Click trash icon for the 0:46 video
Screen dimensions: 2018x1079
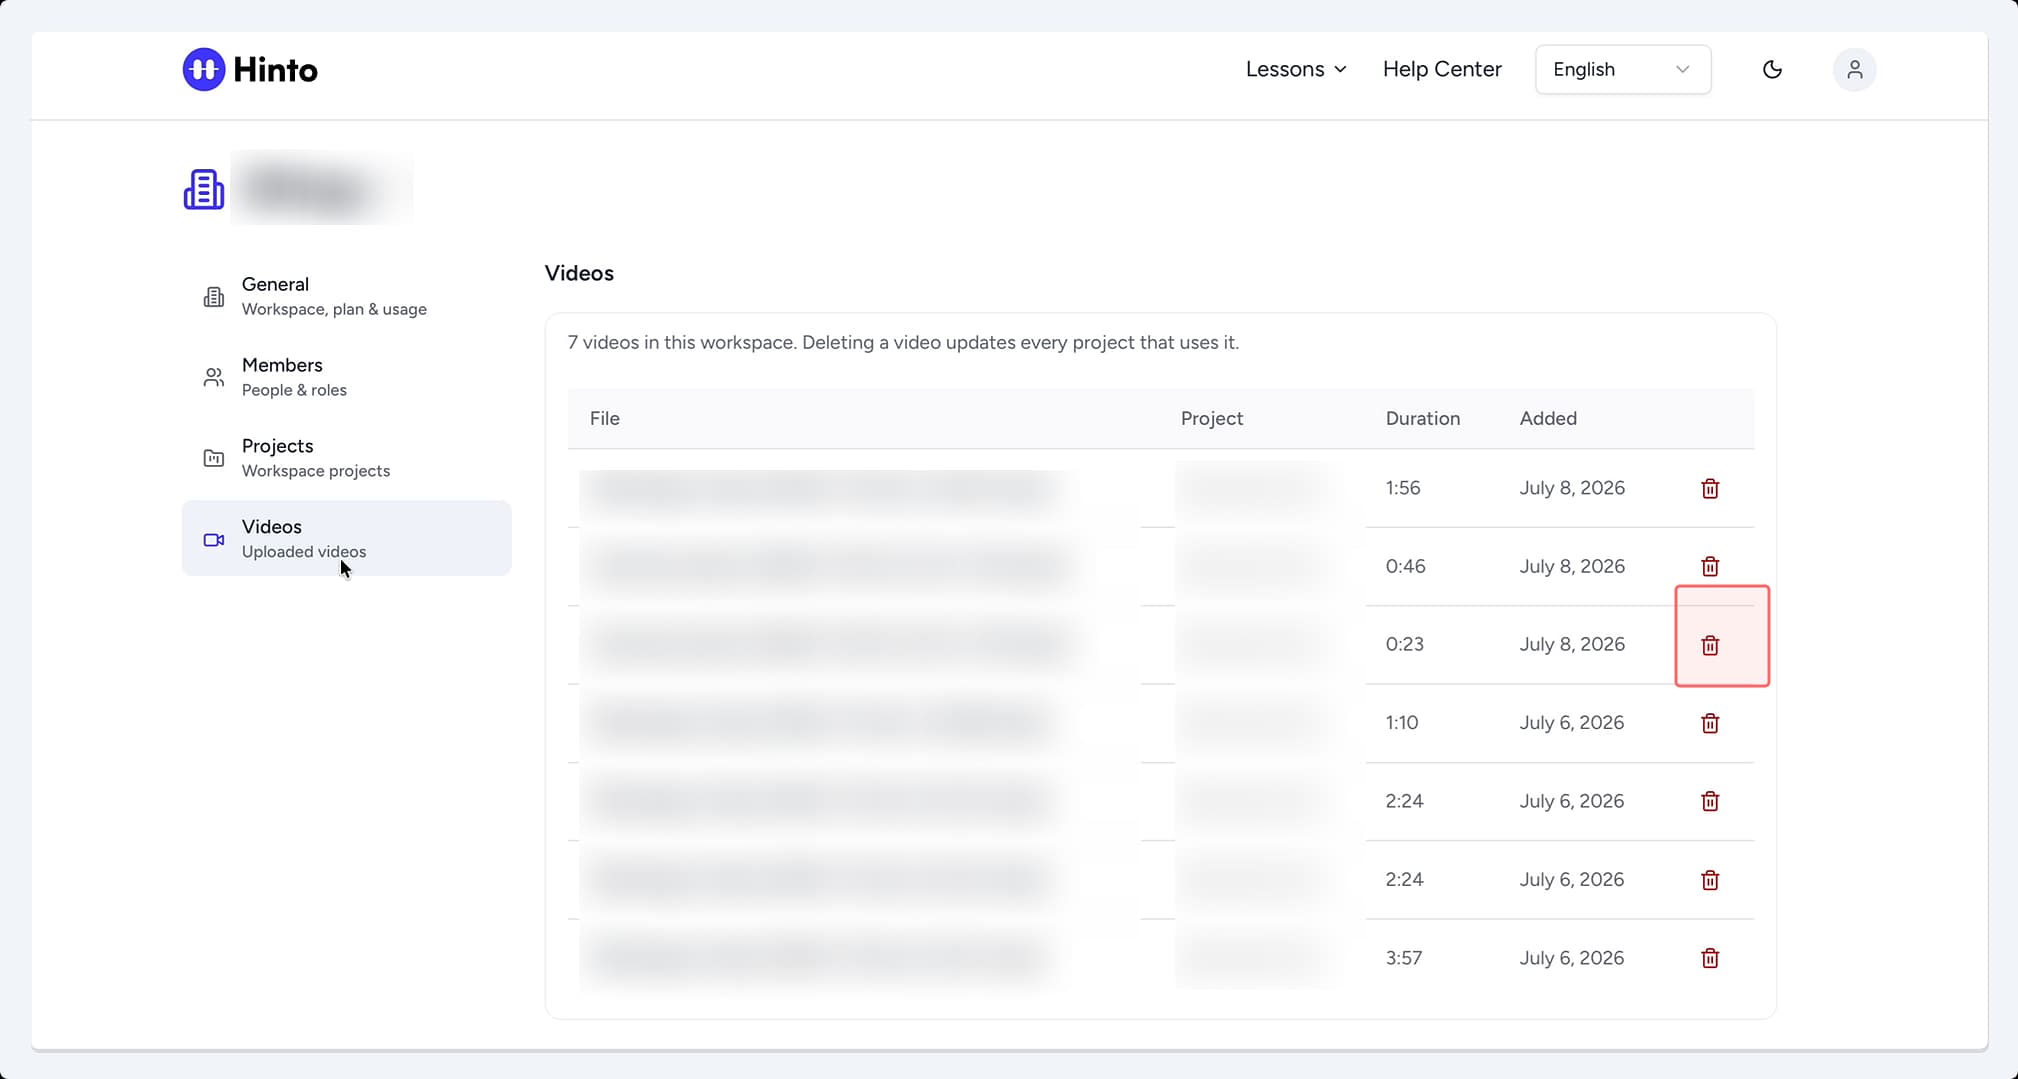1710,566
